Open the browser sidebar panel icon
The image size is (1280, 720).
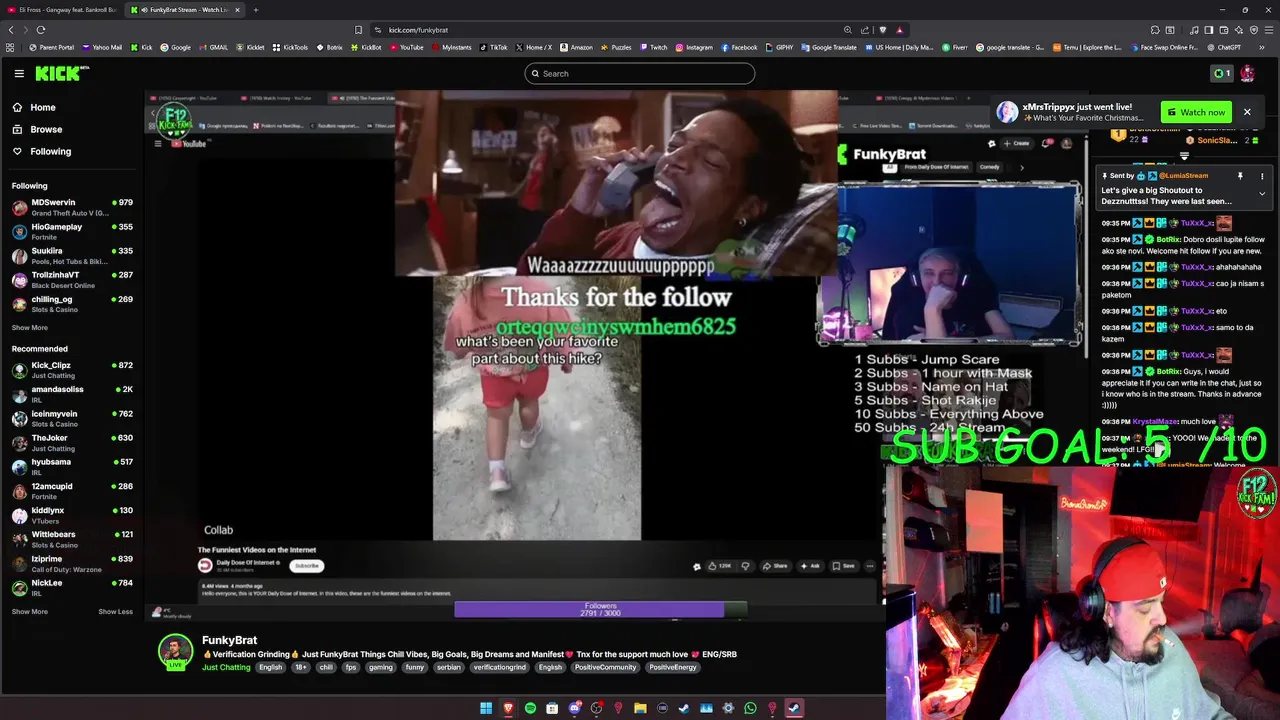(1208, 30)
